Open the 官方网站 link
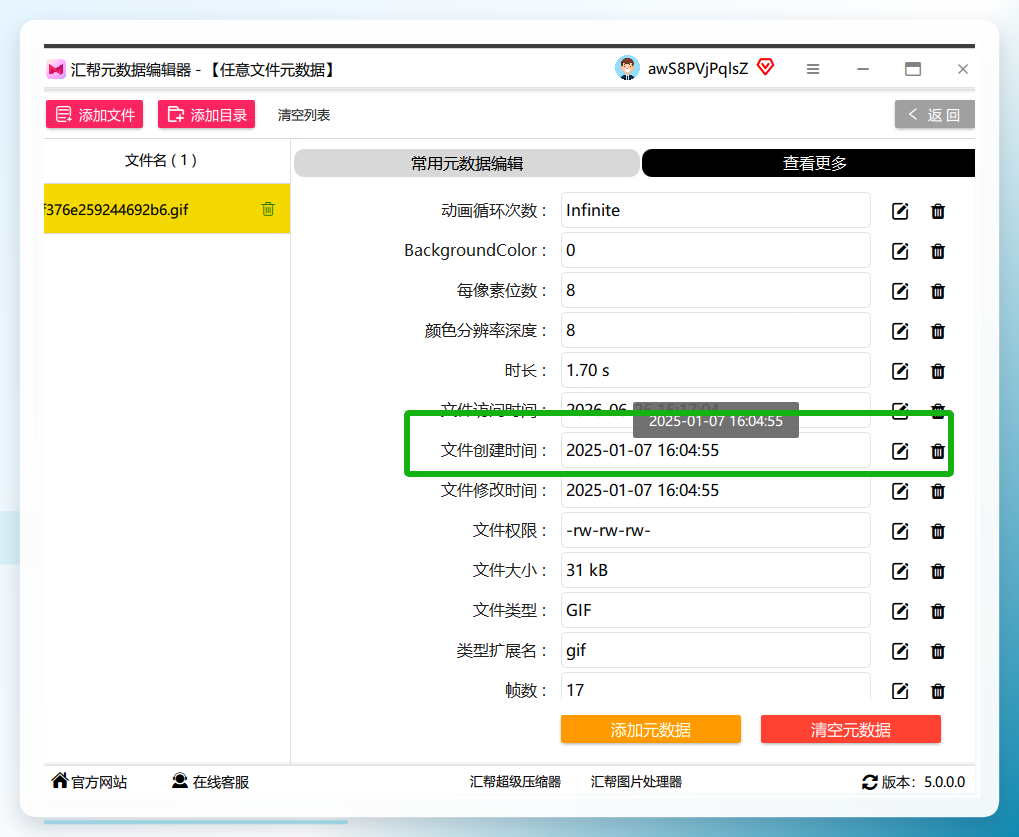1019x837 pixels. click(89, 782)
